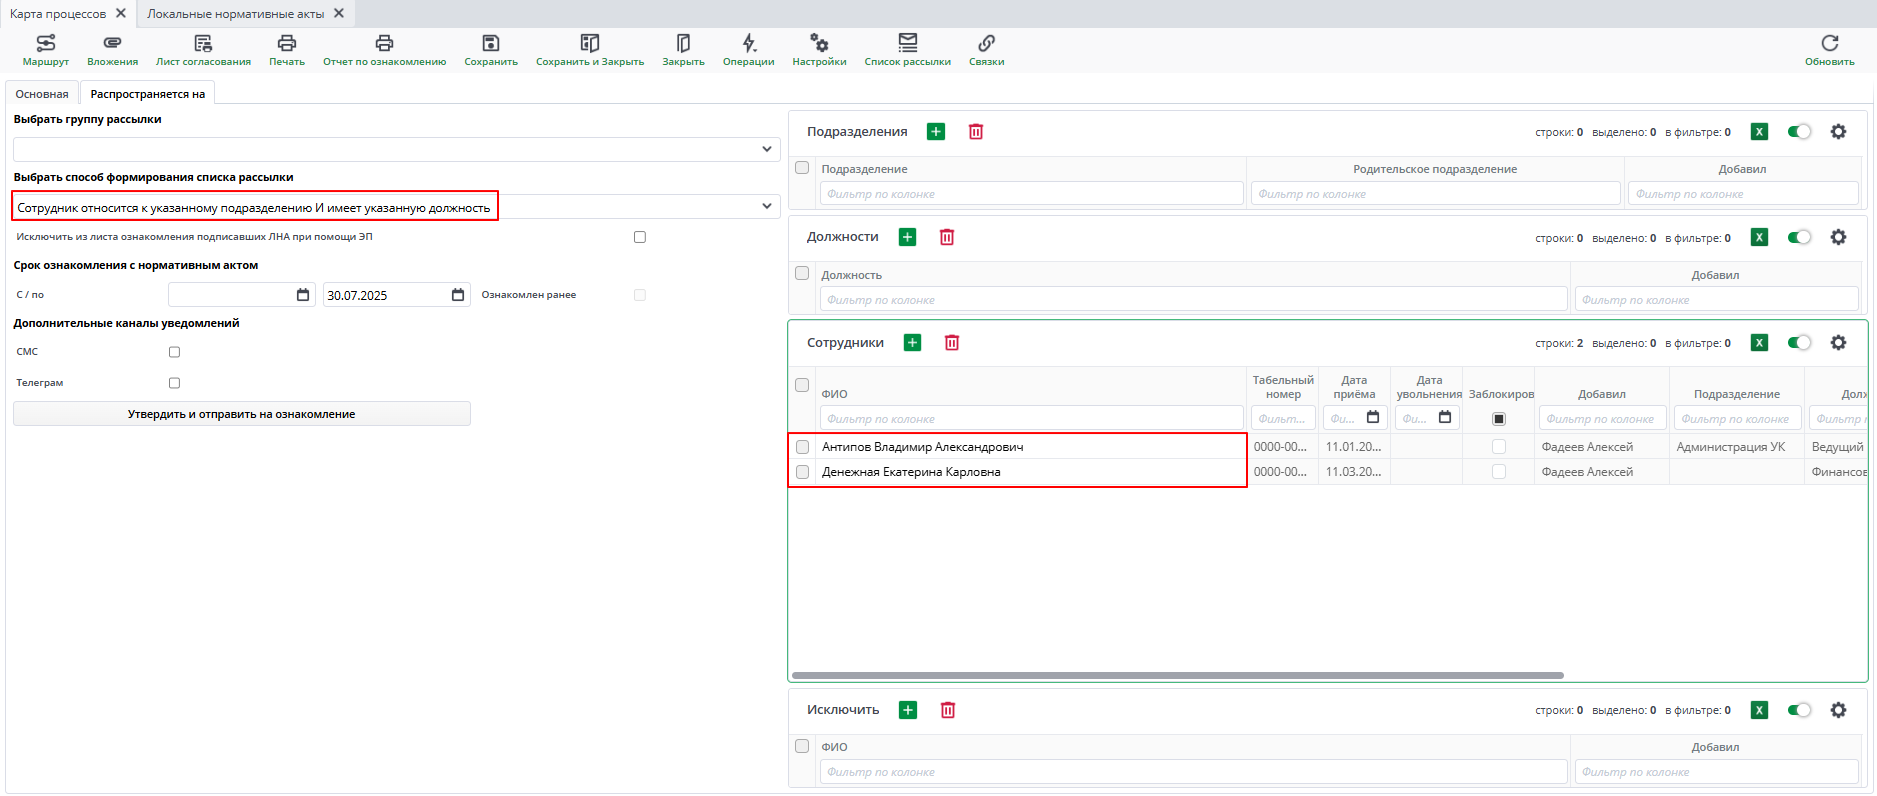Open the Маршрут toolbar item
The image size is (1877, 796).
tap(46, 49)
